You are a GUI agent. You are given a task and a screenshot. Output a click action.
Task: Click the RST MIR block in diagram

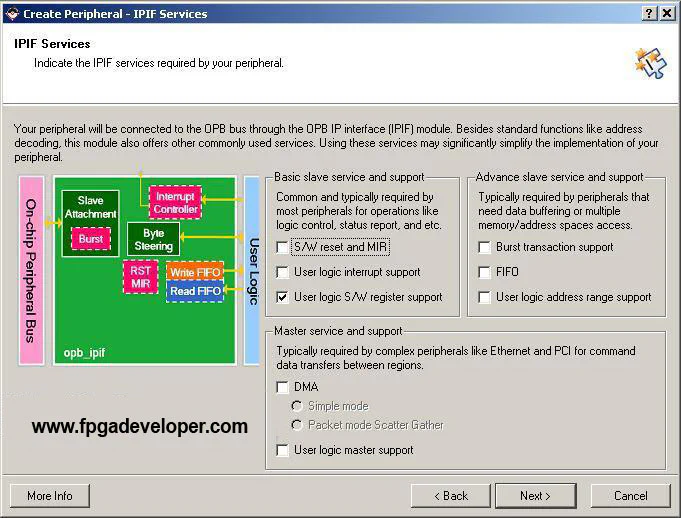140,277
